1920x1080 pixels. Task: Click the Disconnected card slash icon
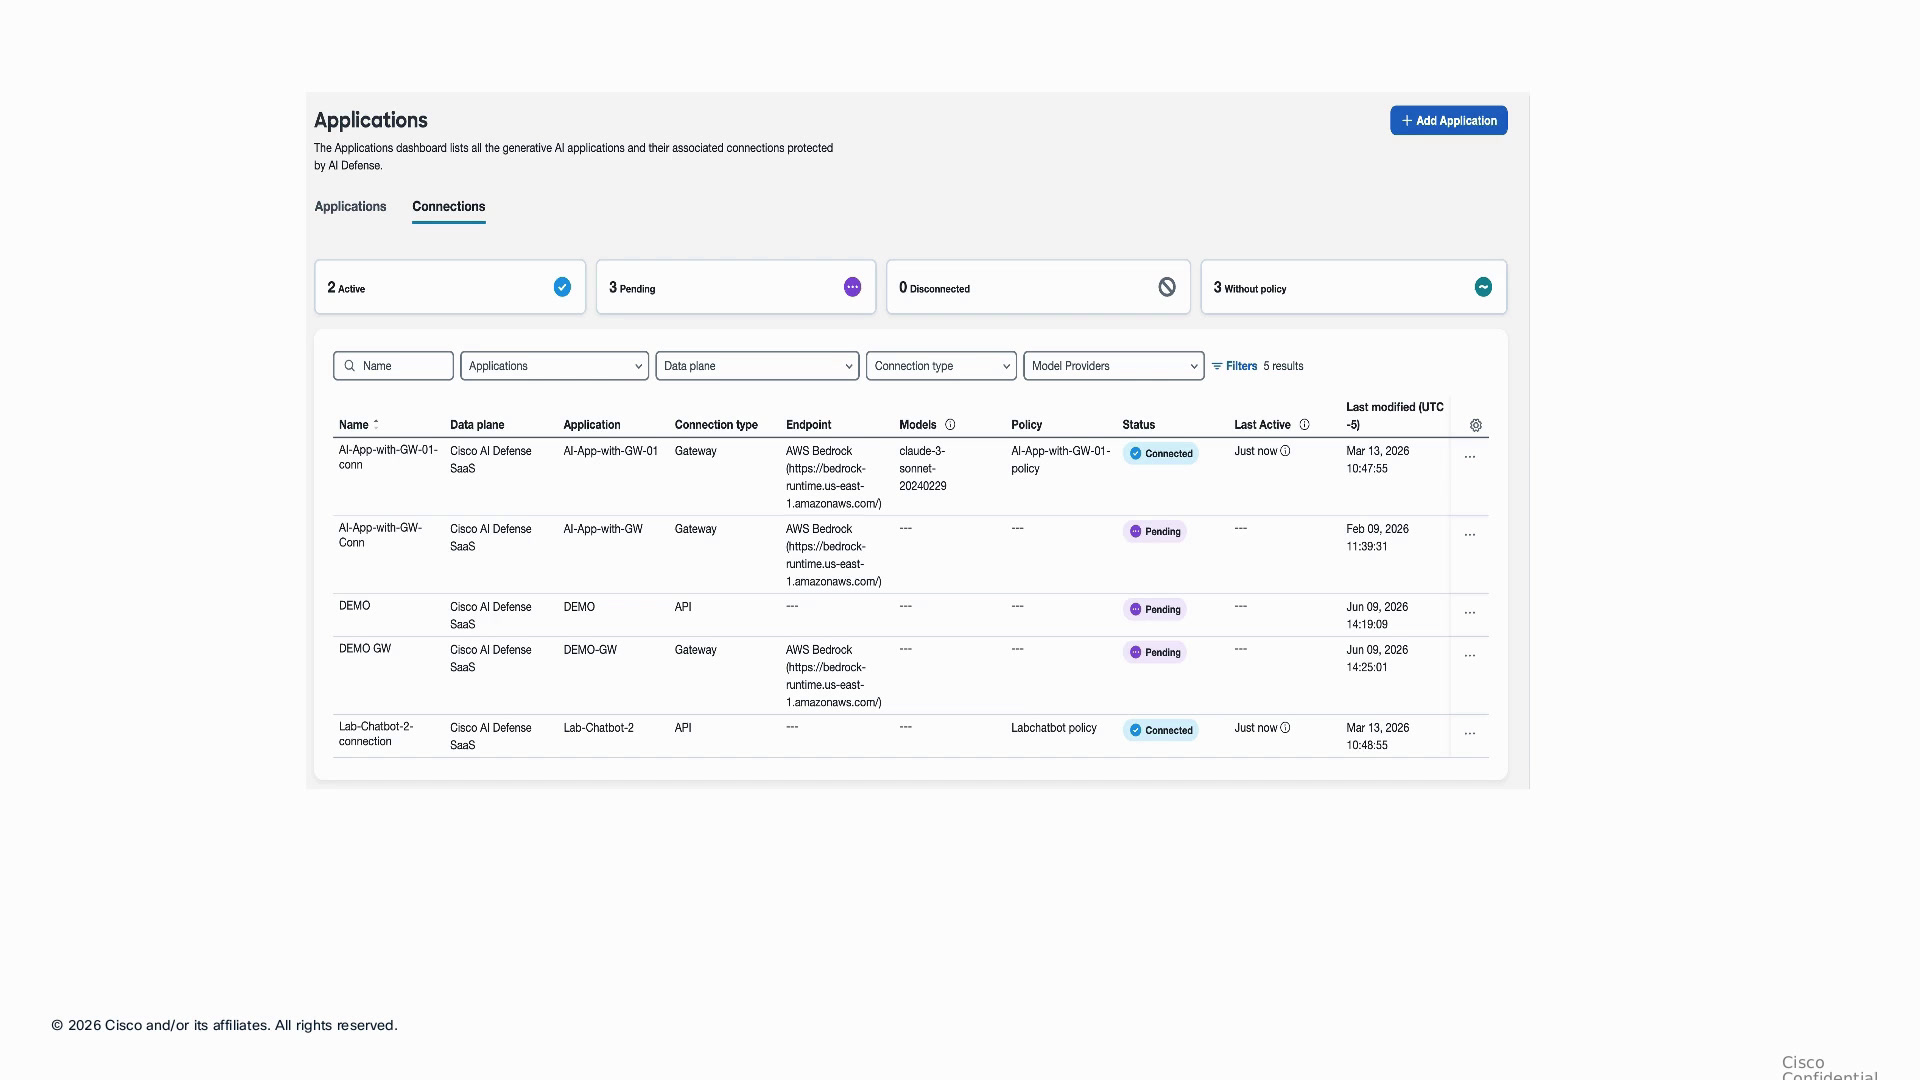(x=1167, y=287)
